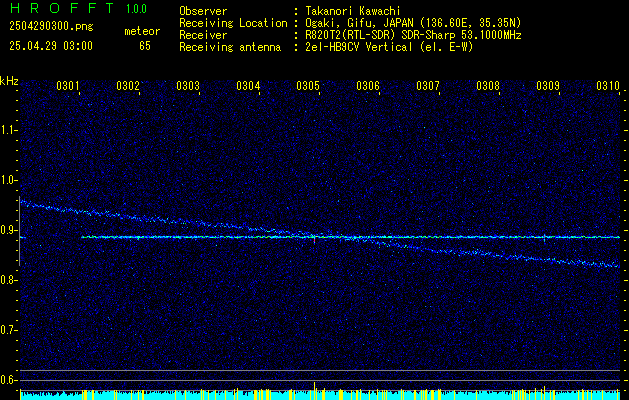Click time marker 0308
Viewport: 629px width, 400px height.
click(x=488, y=85)
